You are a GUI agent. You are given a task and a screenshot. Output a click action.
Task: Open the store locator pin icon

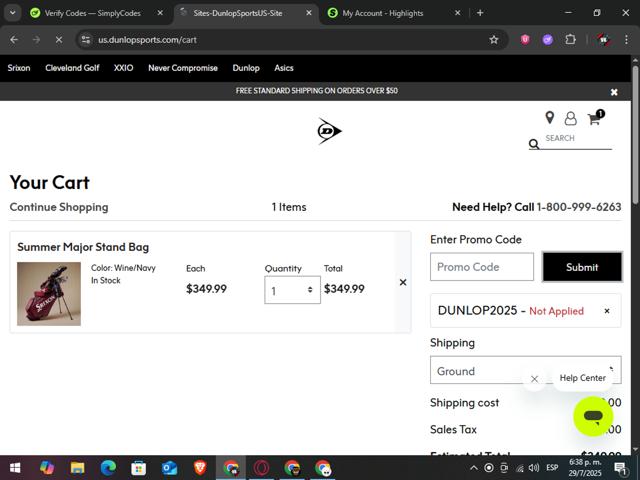[550, 118]
